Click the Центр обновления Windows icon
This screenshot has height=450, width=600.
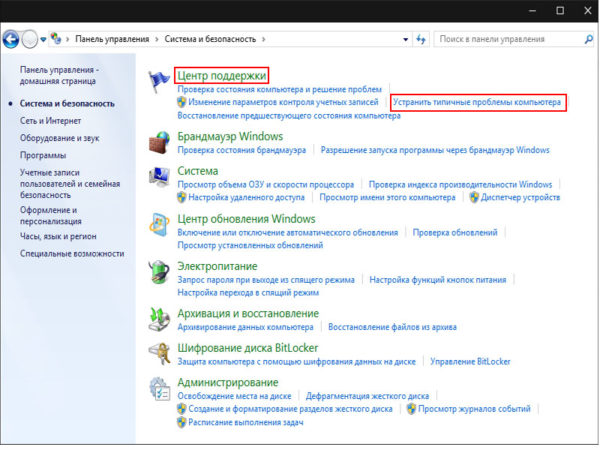(x=158, y=224)
